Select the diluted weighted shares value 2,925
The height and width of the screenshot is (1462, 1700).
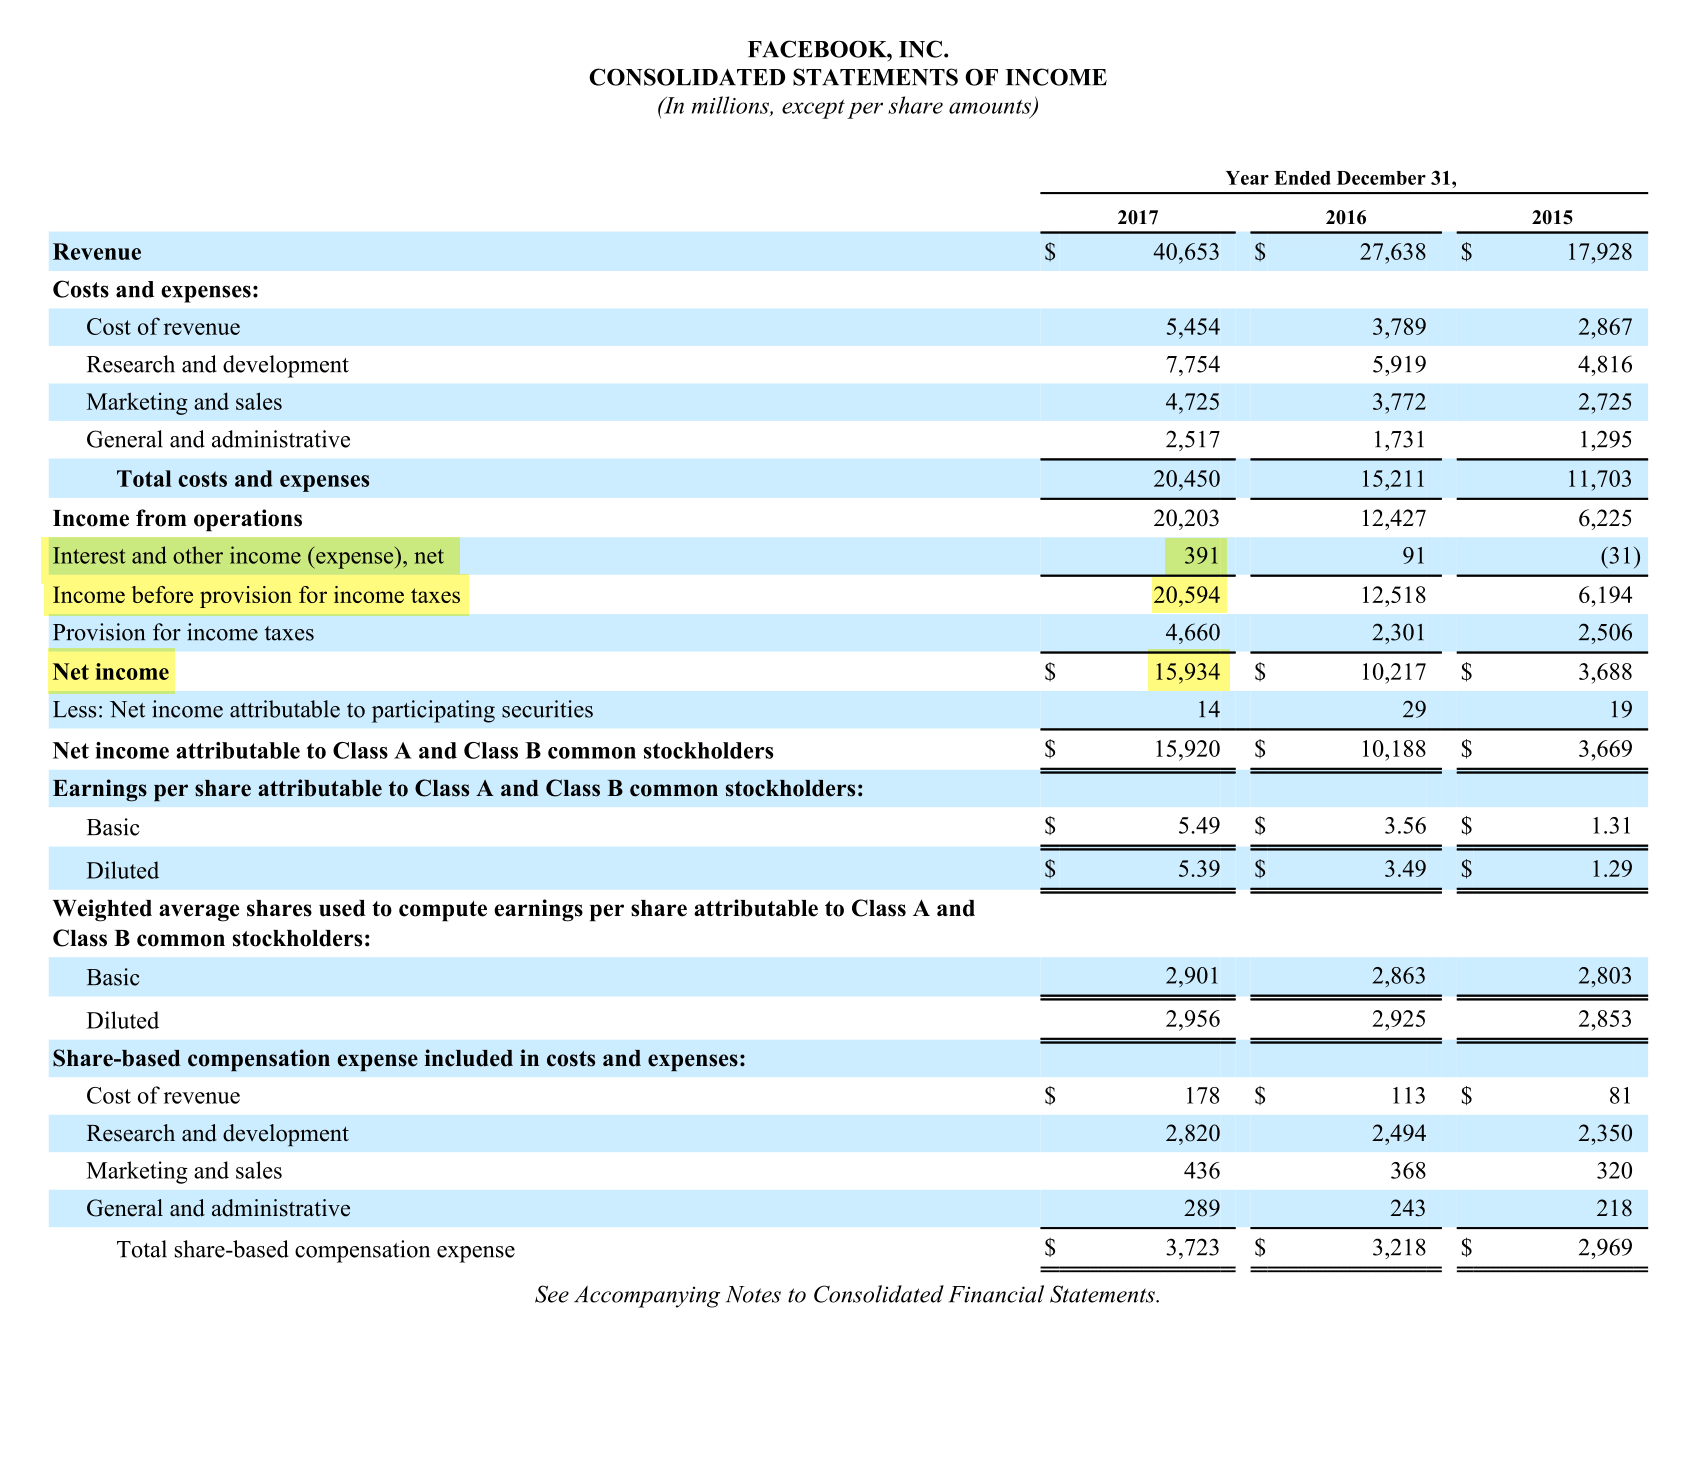pos(1399,1020)
